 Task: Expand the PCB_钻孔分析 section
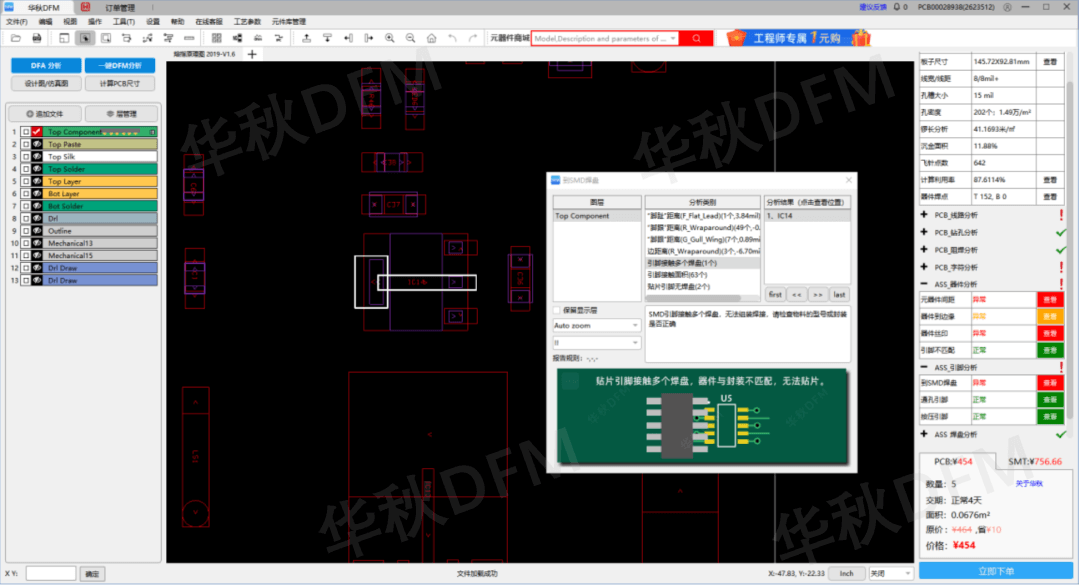[924, 232]
